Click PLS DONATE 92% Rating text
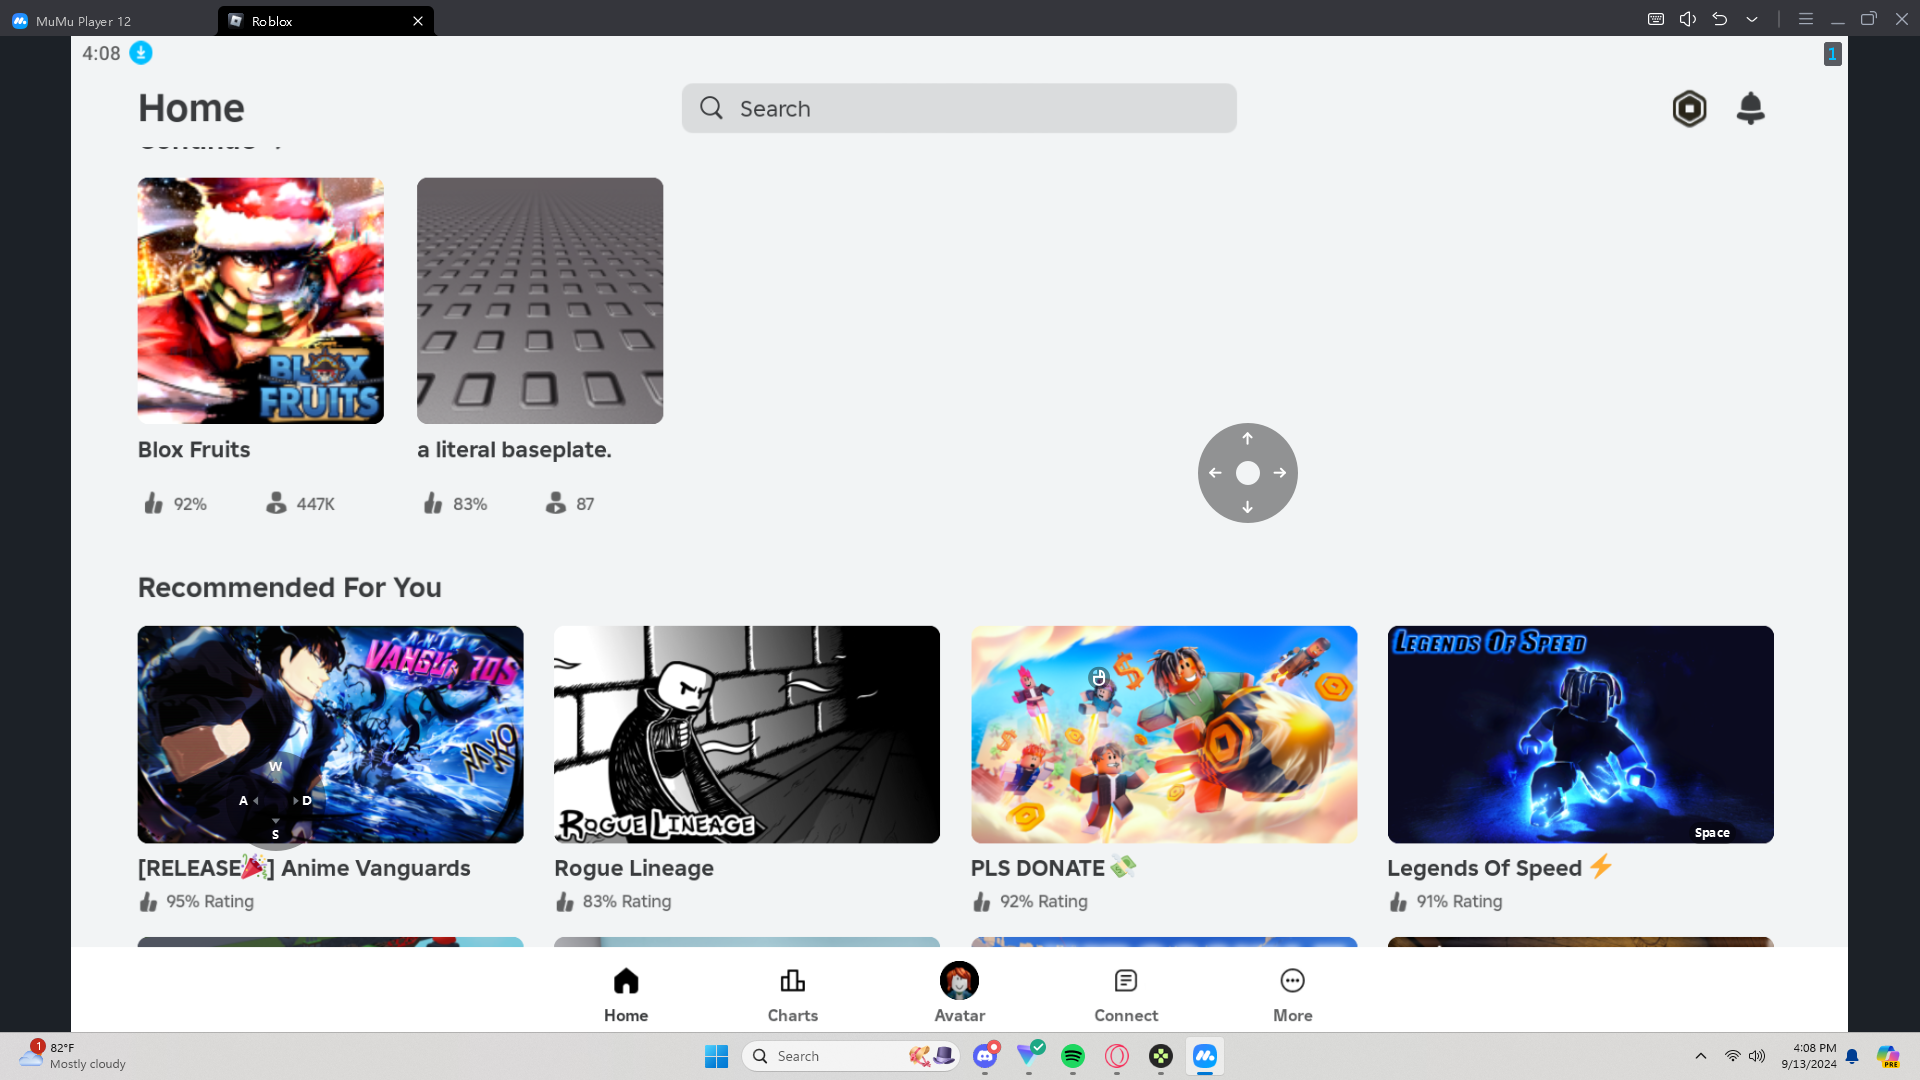The image size is (1920, 1080). point(1044,902)
